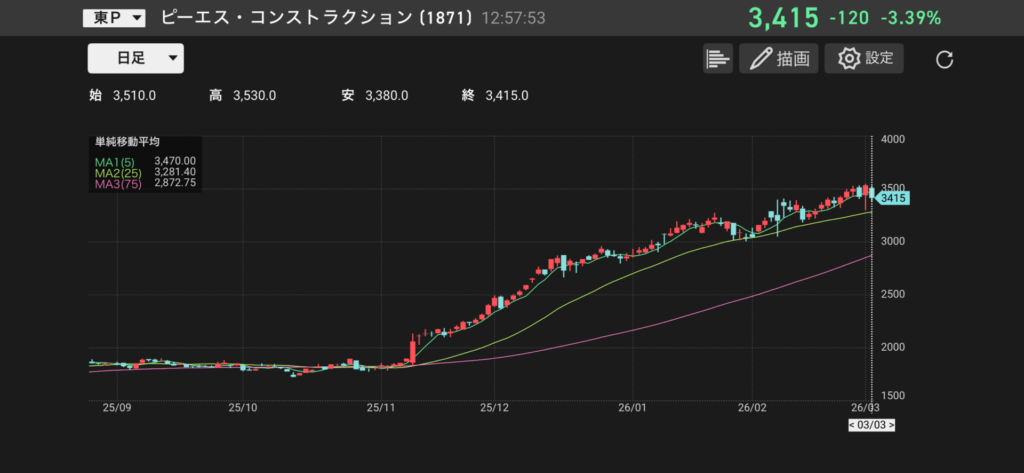Click the 25/11 date axis label

380,408
